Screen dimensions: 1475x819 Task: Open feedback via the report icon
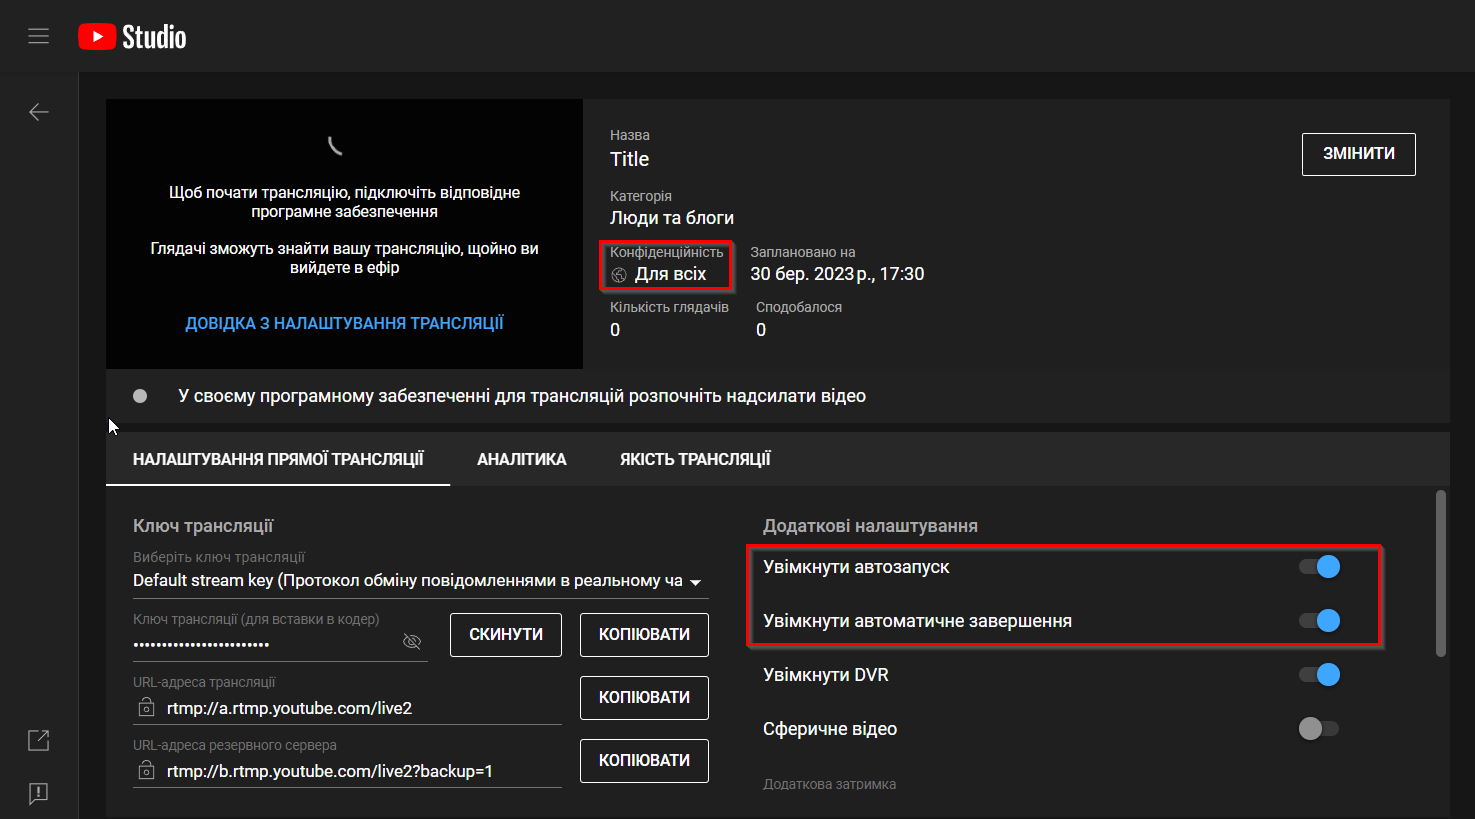coord(38,793)
